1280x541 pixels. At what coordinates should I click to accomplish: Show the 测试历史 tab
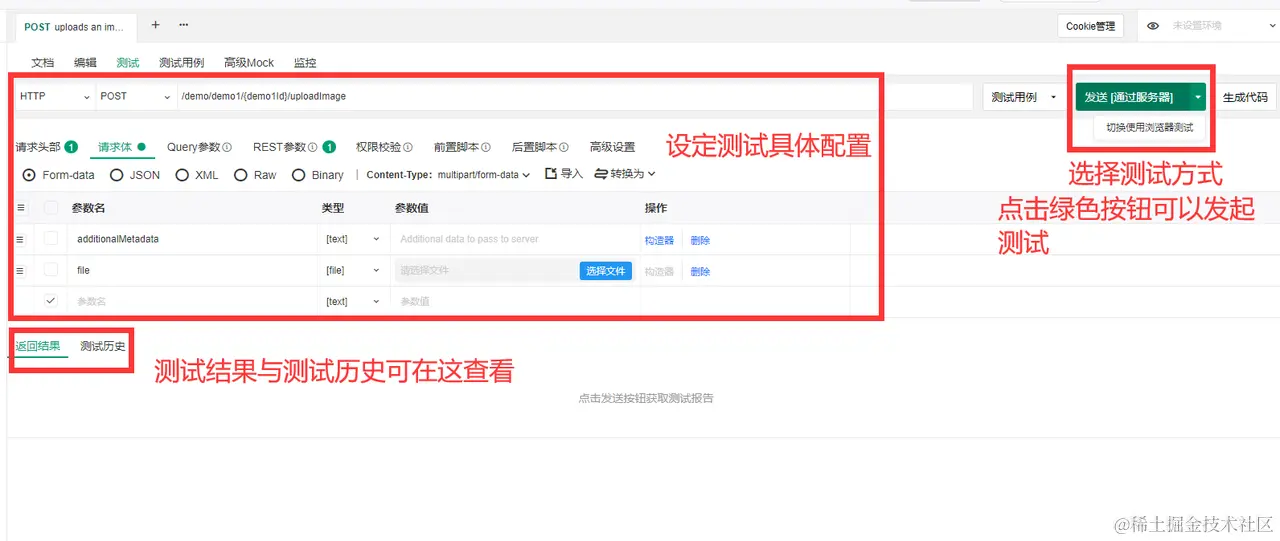(103, 346)
